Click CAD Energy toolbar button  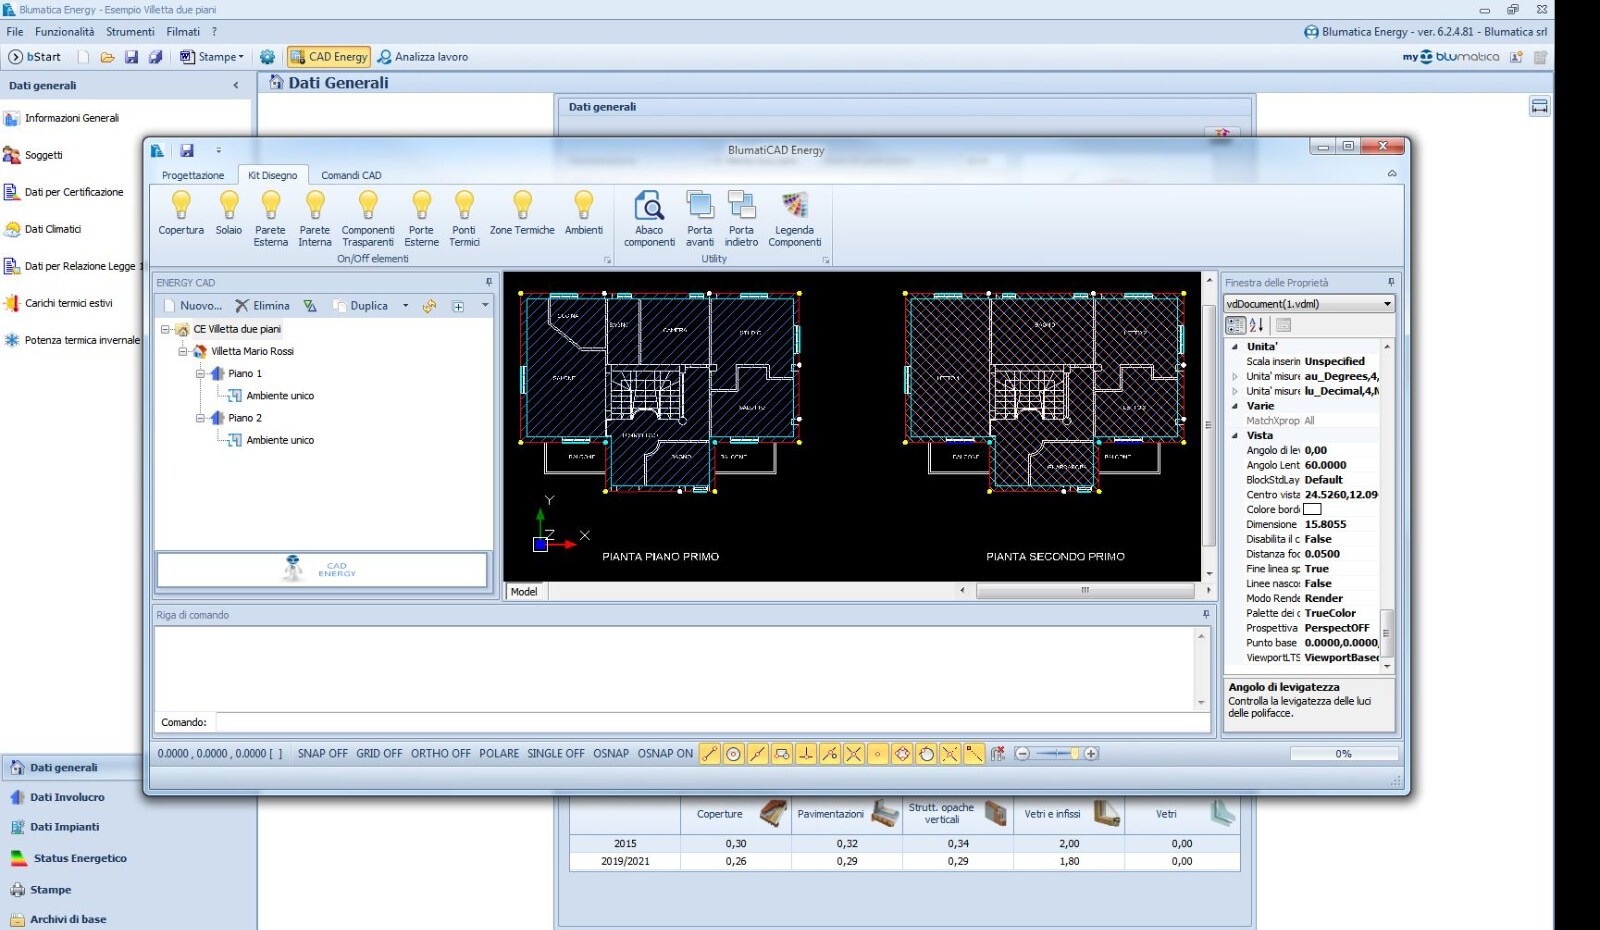(x=329, y=57)
